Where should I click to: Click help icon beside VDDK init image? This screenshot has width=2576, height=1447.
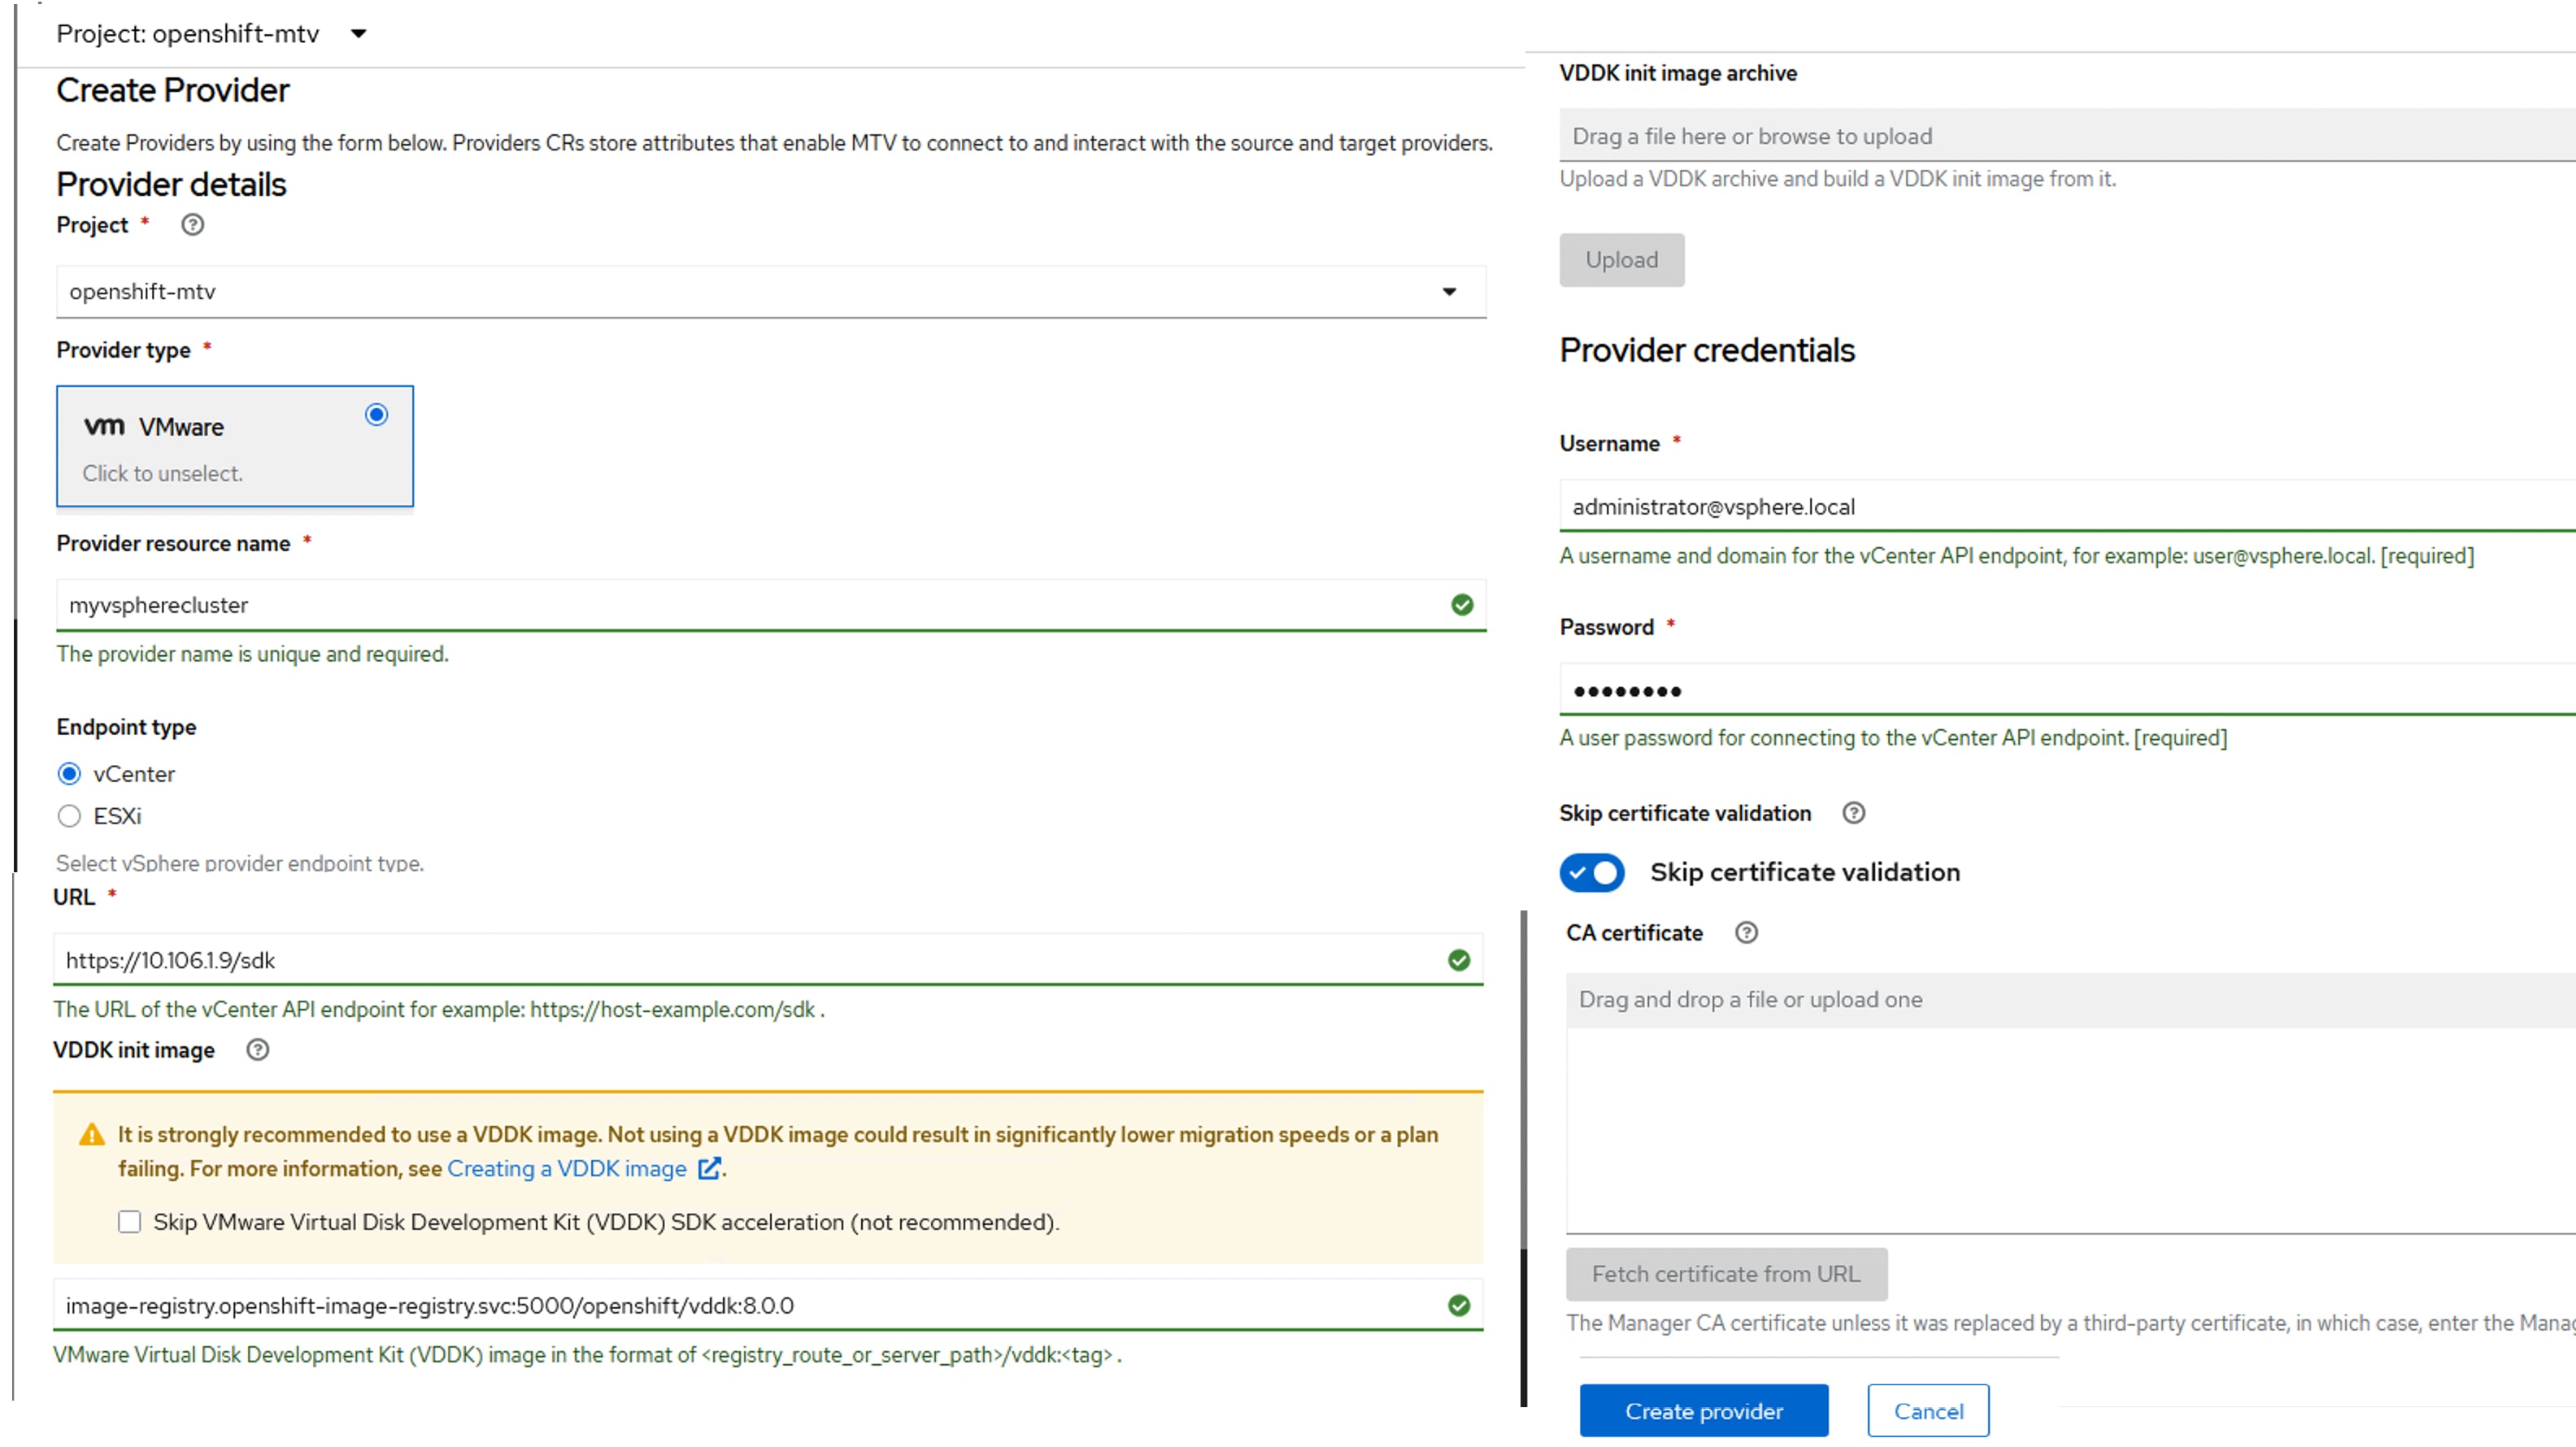257,1050
